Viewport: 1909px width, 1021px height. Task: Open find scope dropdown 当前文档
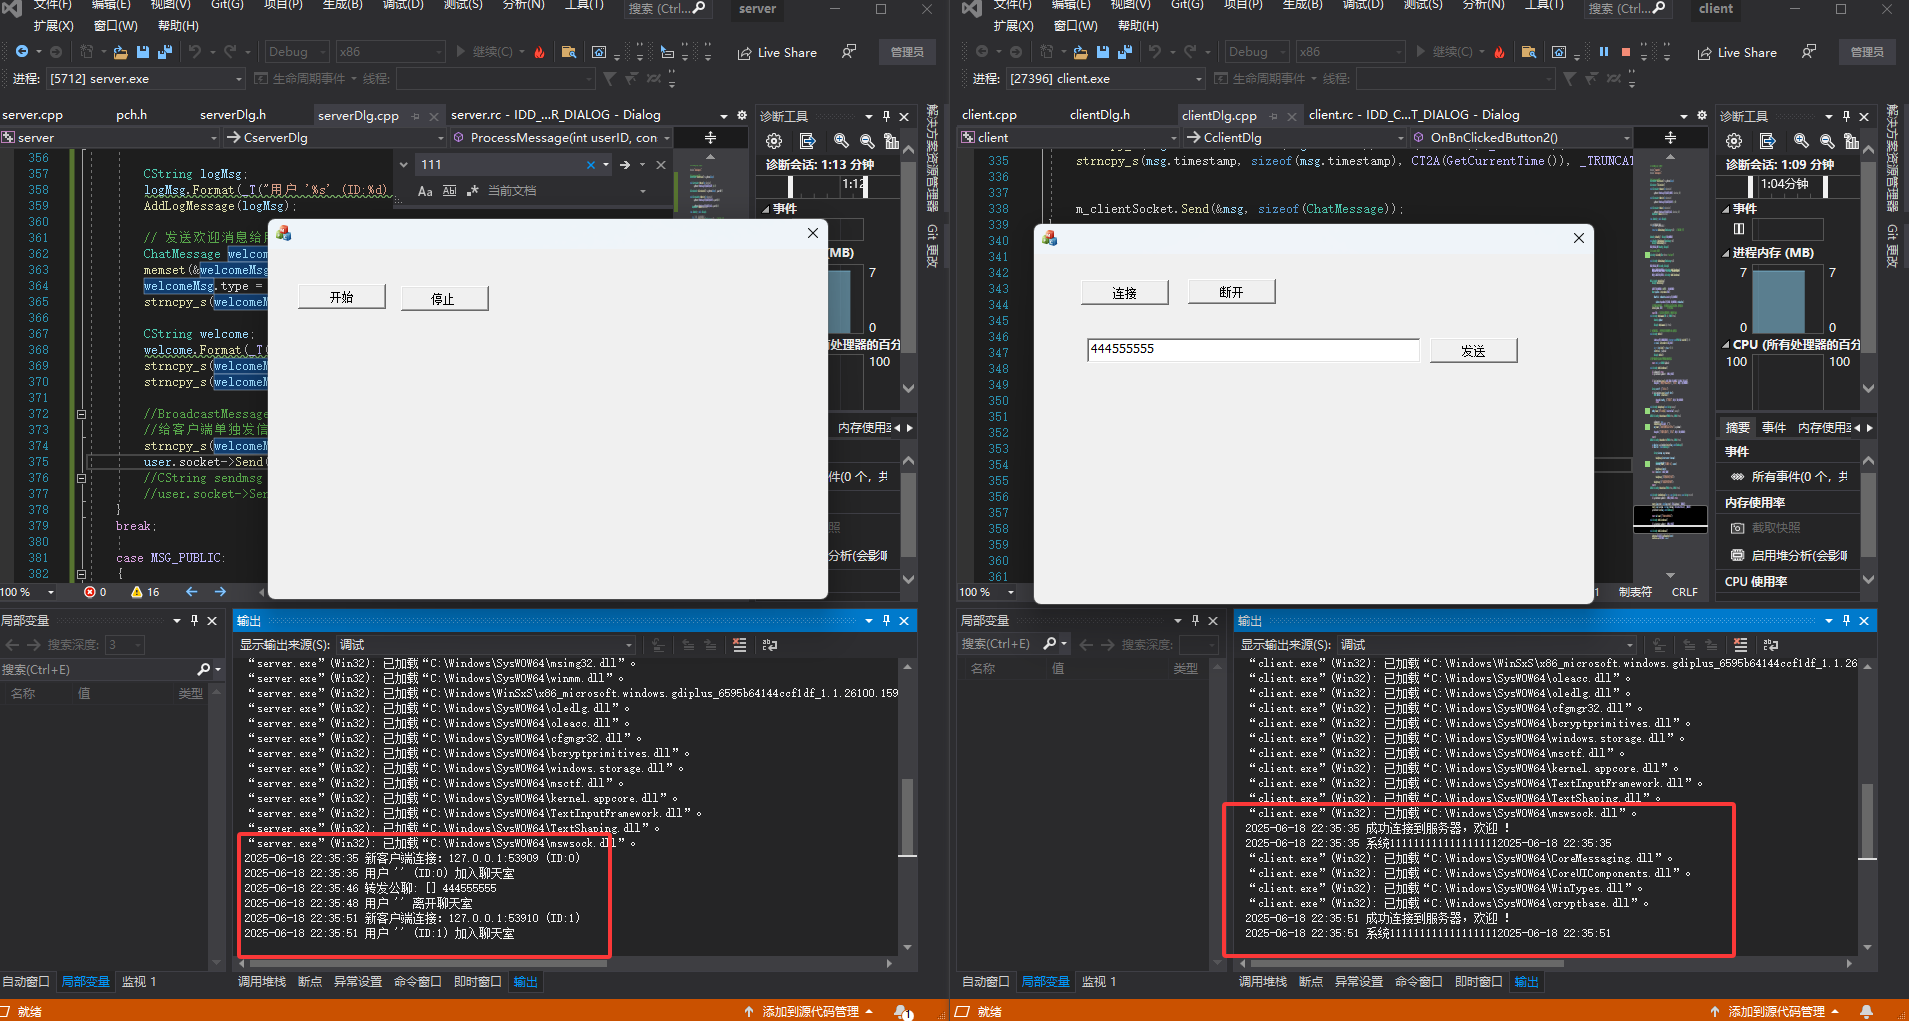coord(567,190)
